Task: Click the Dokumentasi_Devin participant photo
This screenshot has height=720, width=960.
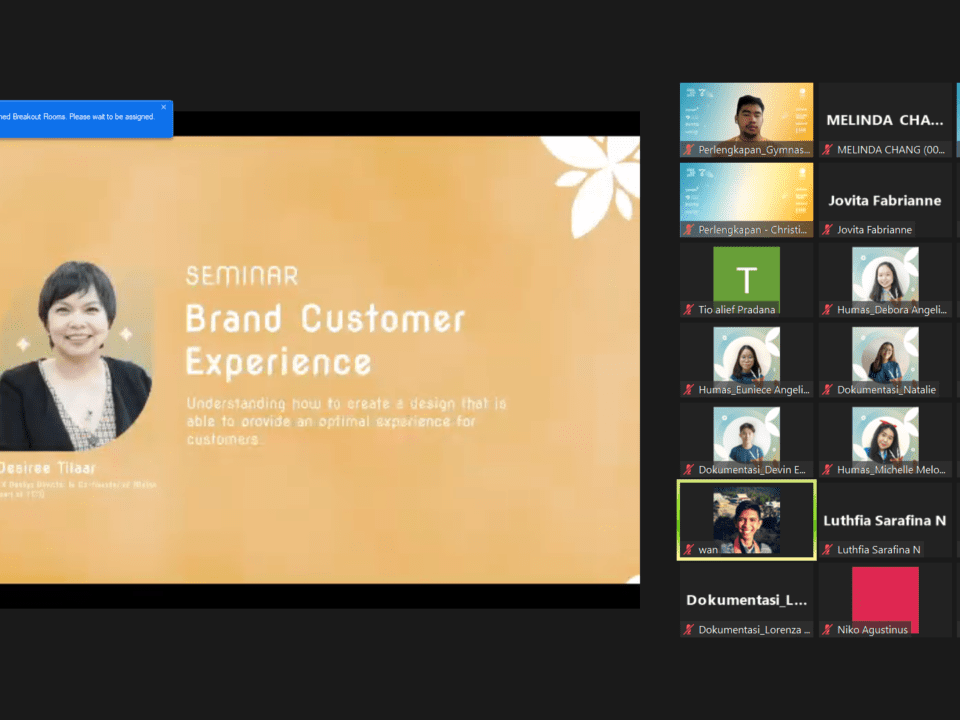Action: coord(746,434)
